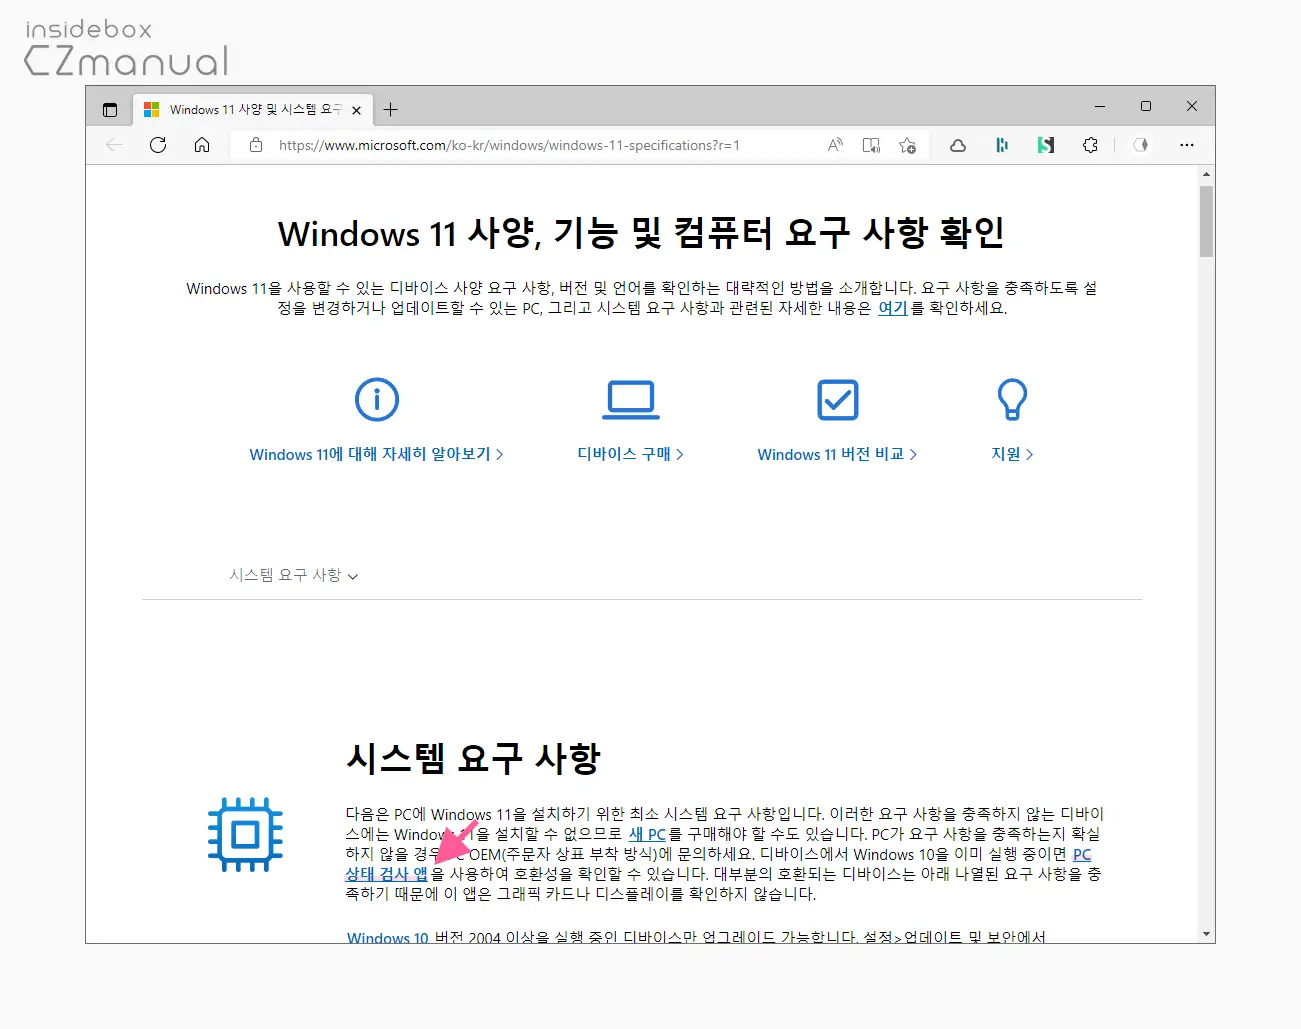Minimize the browser window
This screenshot has height=1029, width=1301.
tap(1100, 106)
